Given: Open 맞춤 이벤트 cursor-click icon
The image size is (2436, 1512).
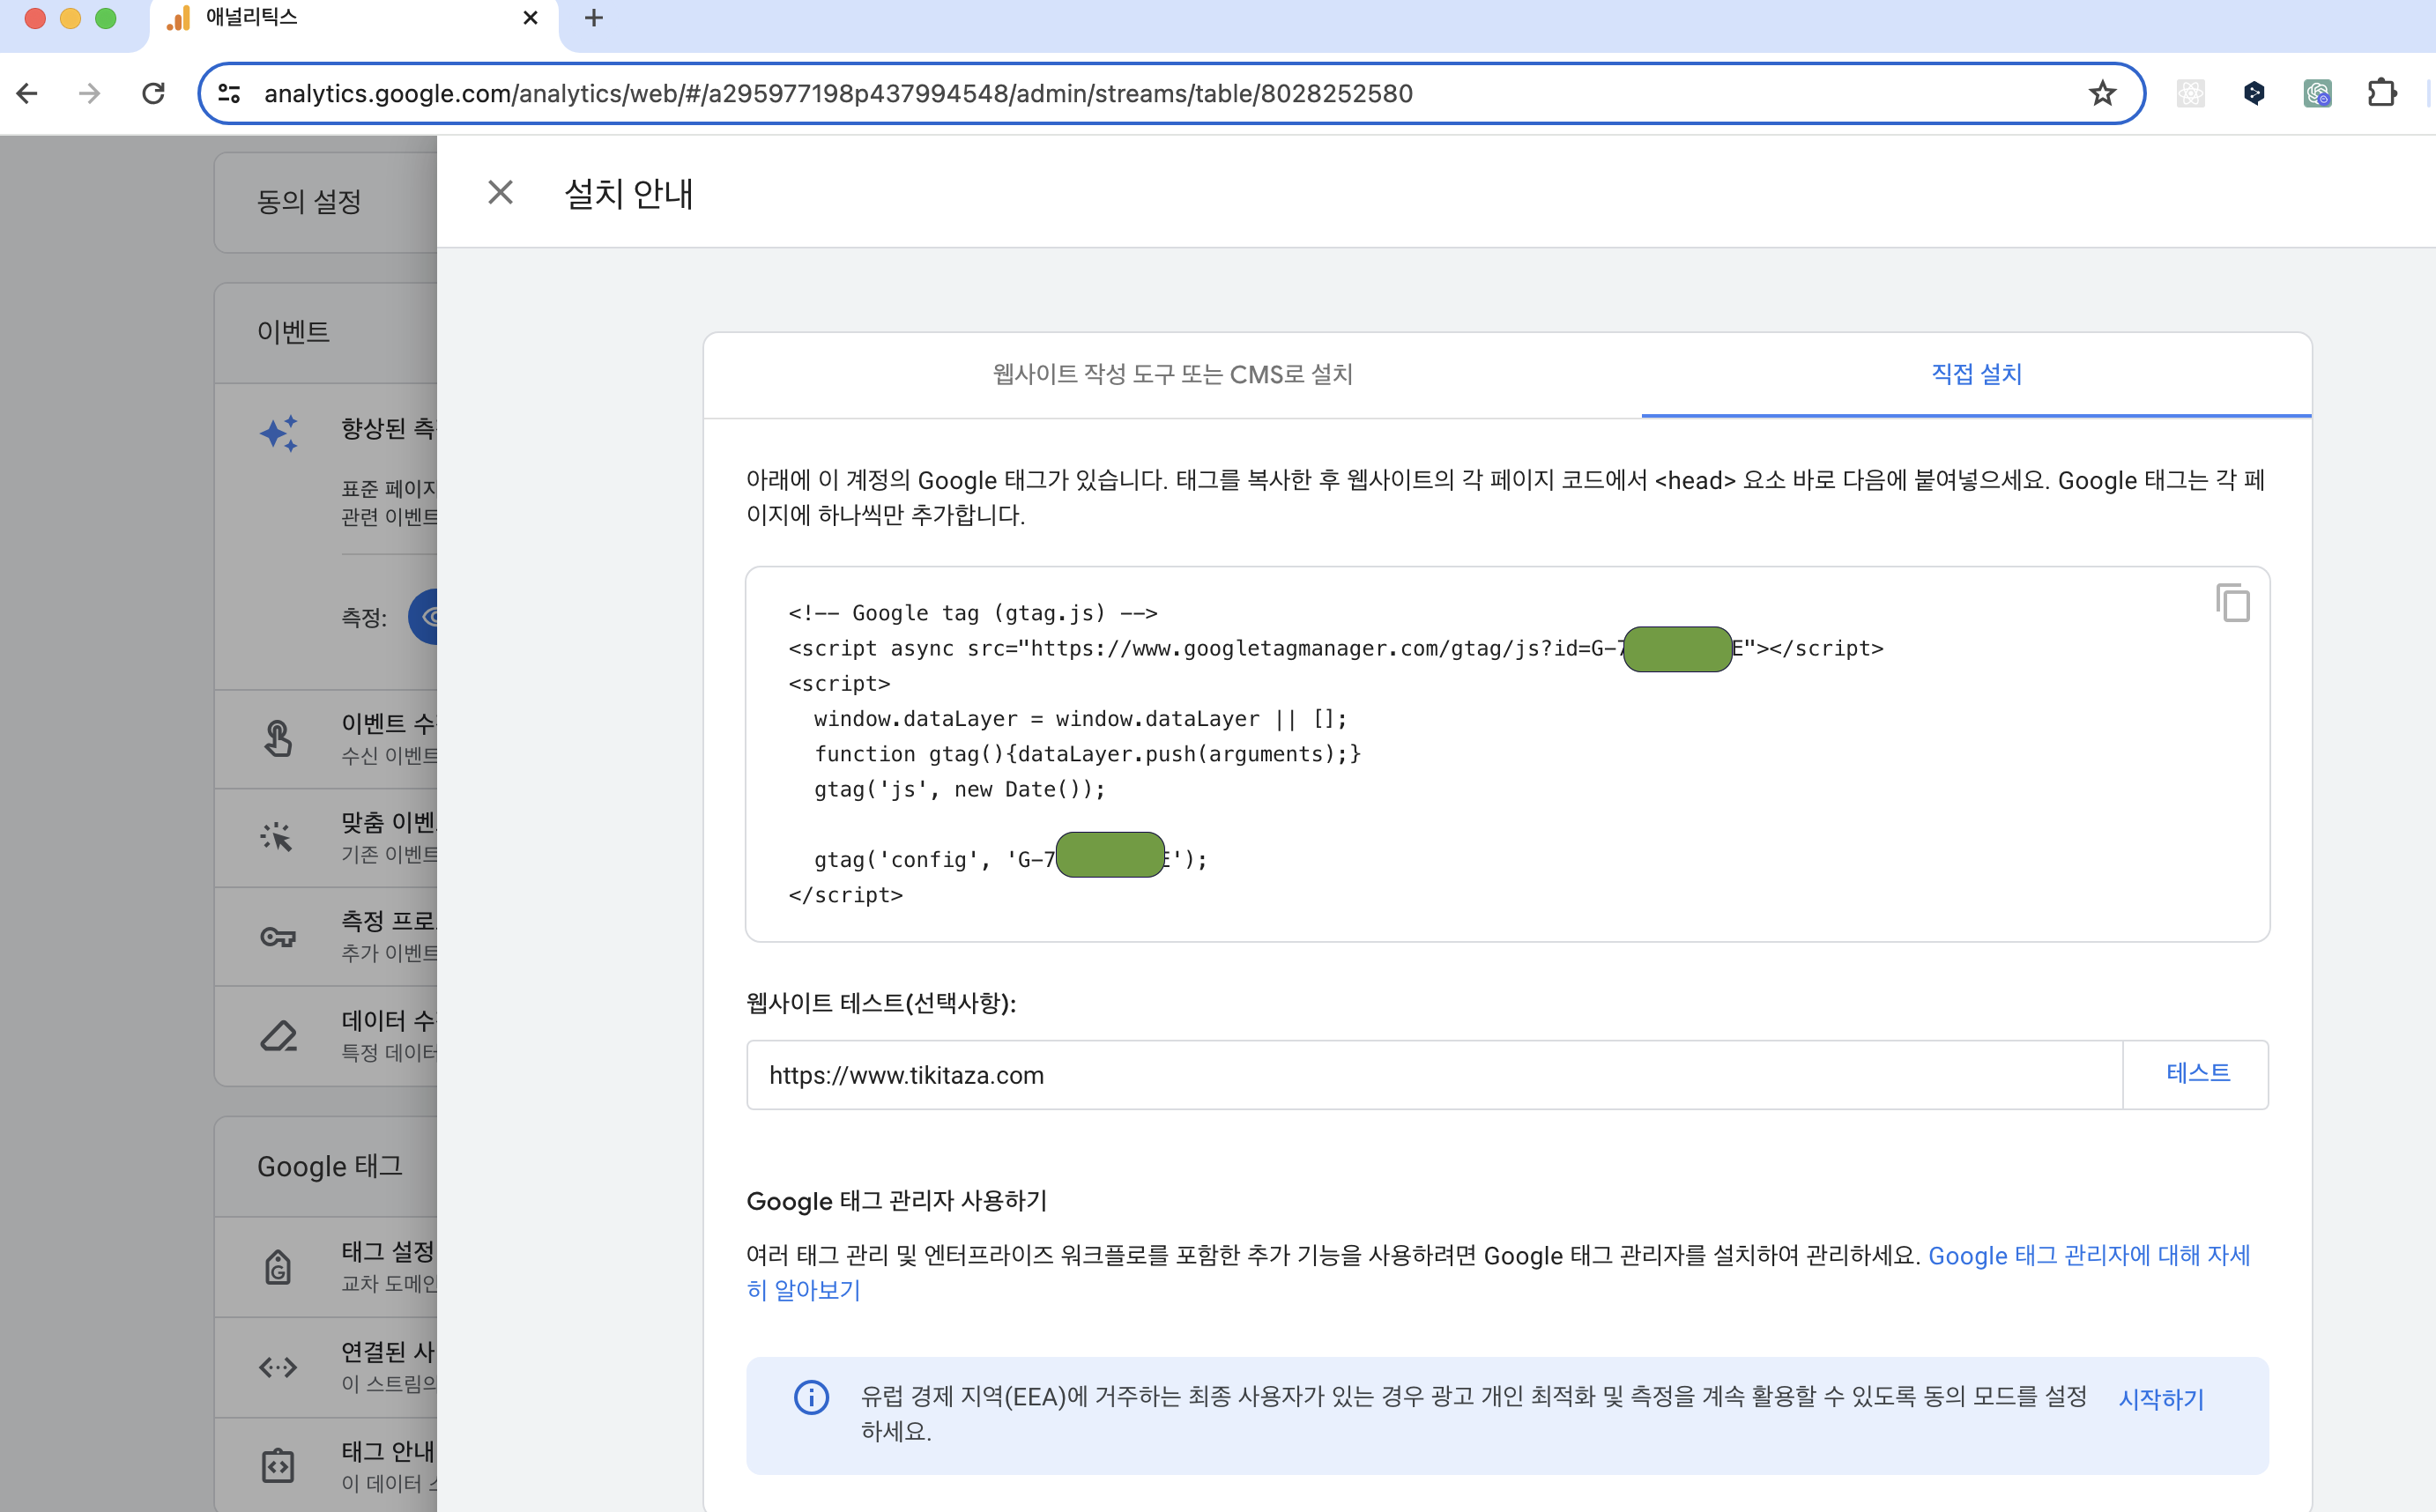Looking at the screenshot, I should coord(277,836).
